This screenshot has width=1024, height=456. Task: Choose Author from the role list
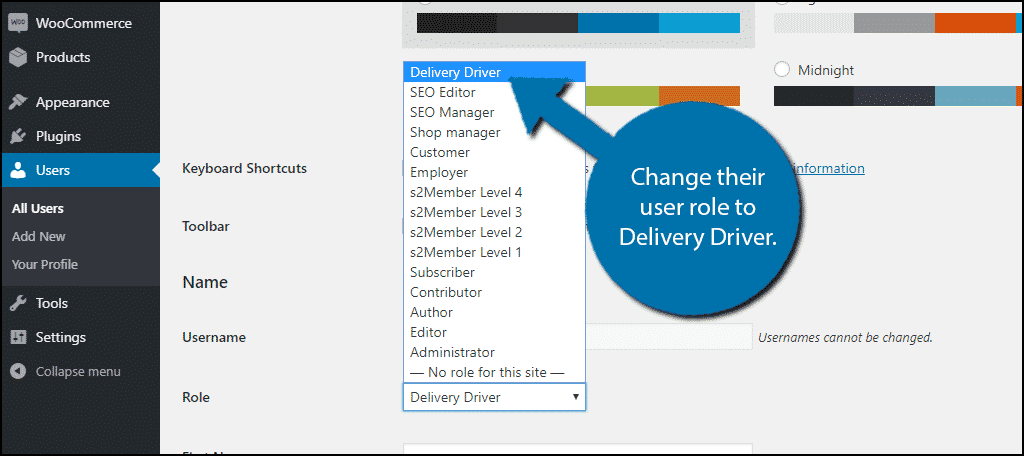(494, 312)
